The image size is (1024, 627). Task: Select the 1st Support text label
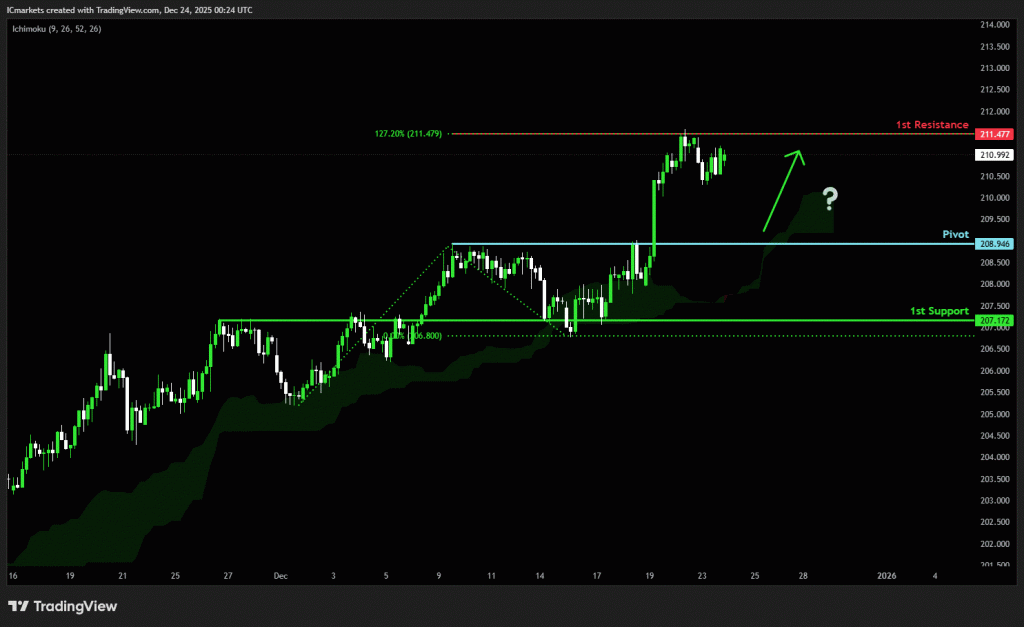[938, 311]
